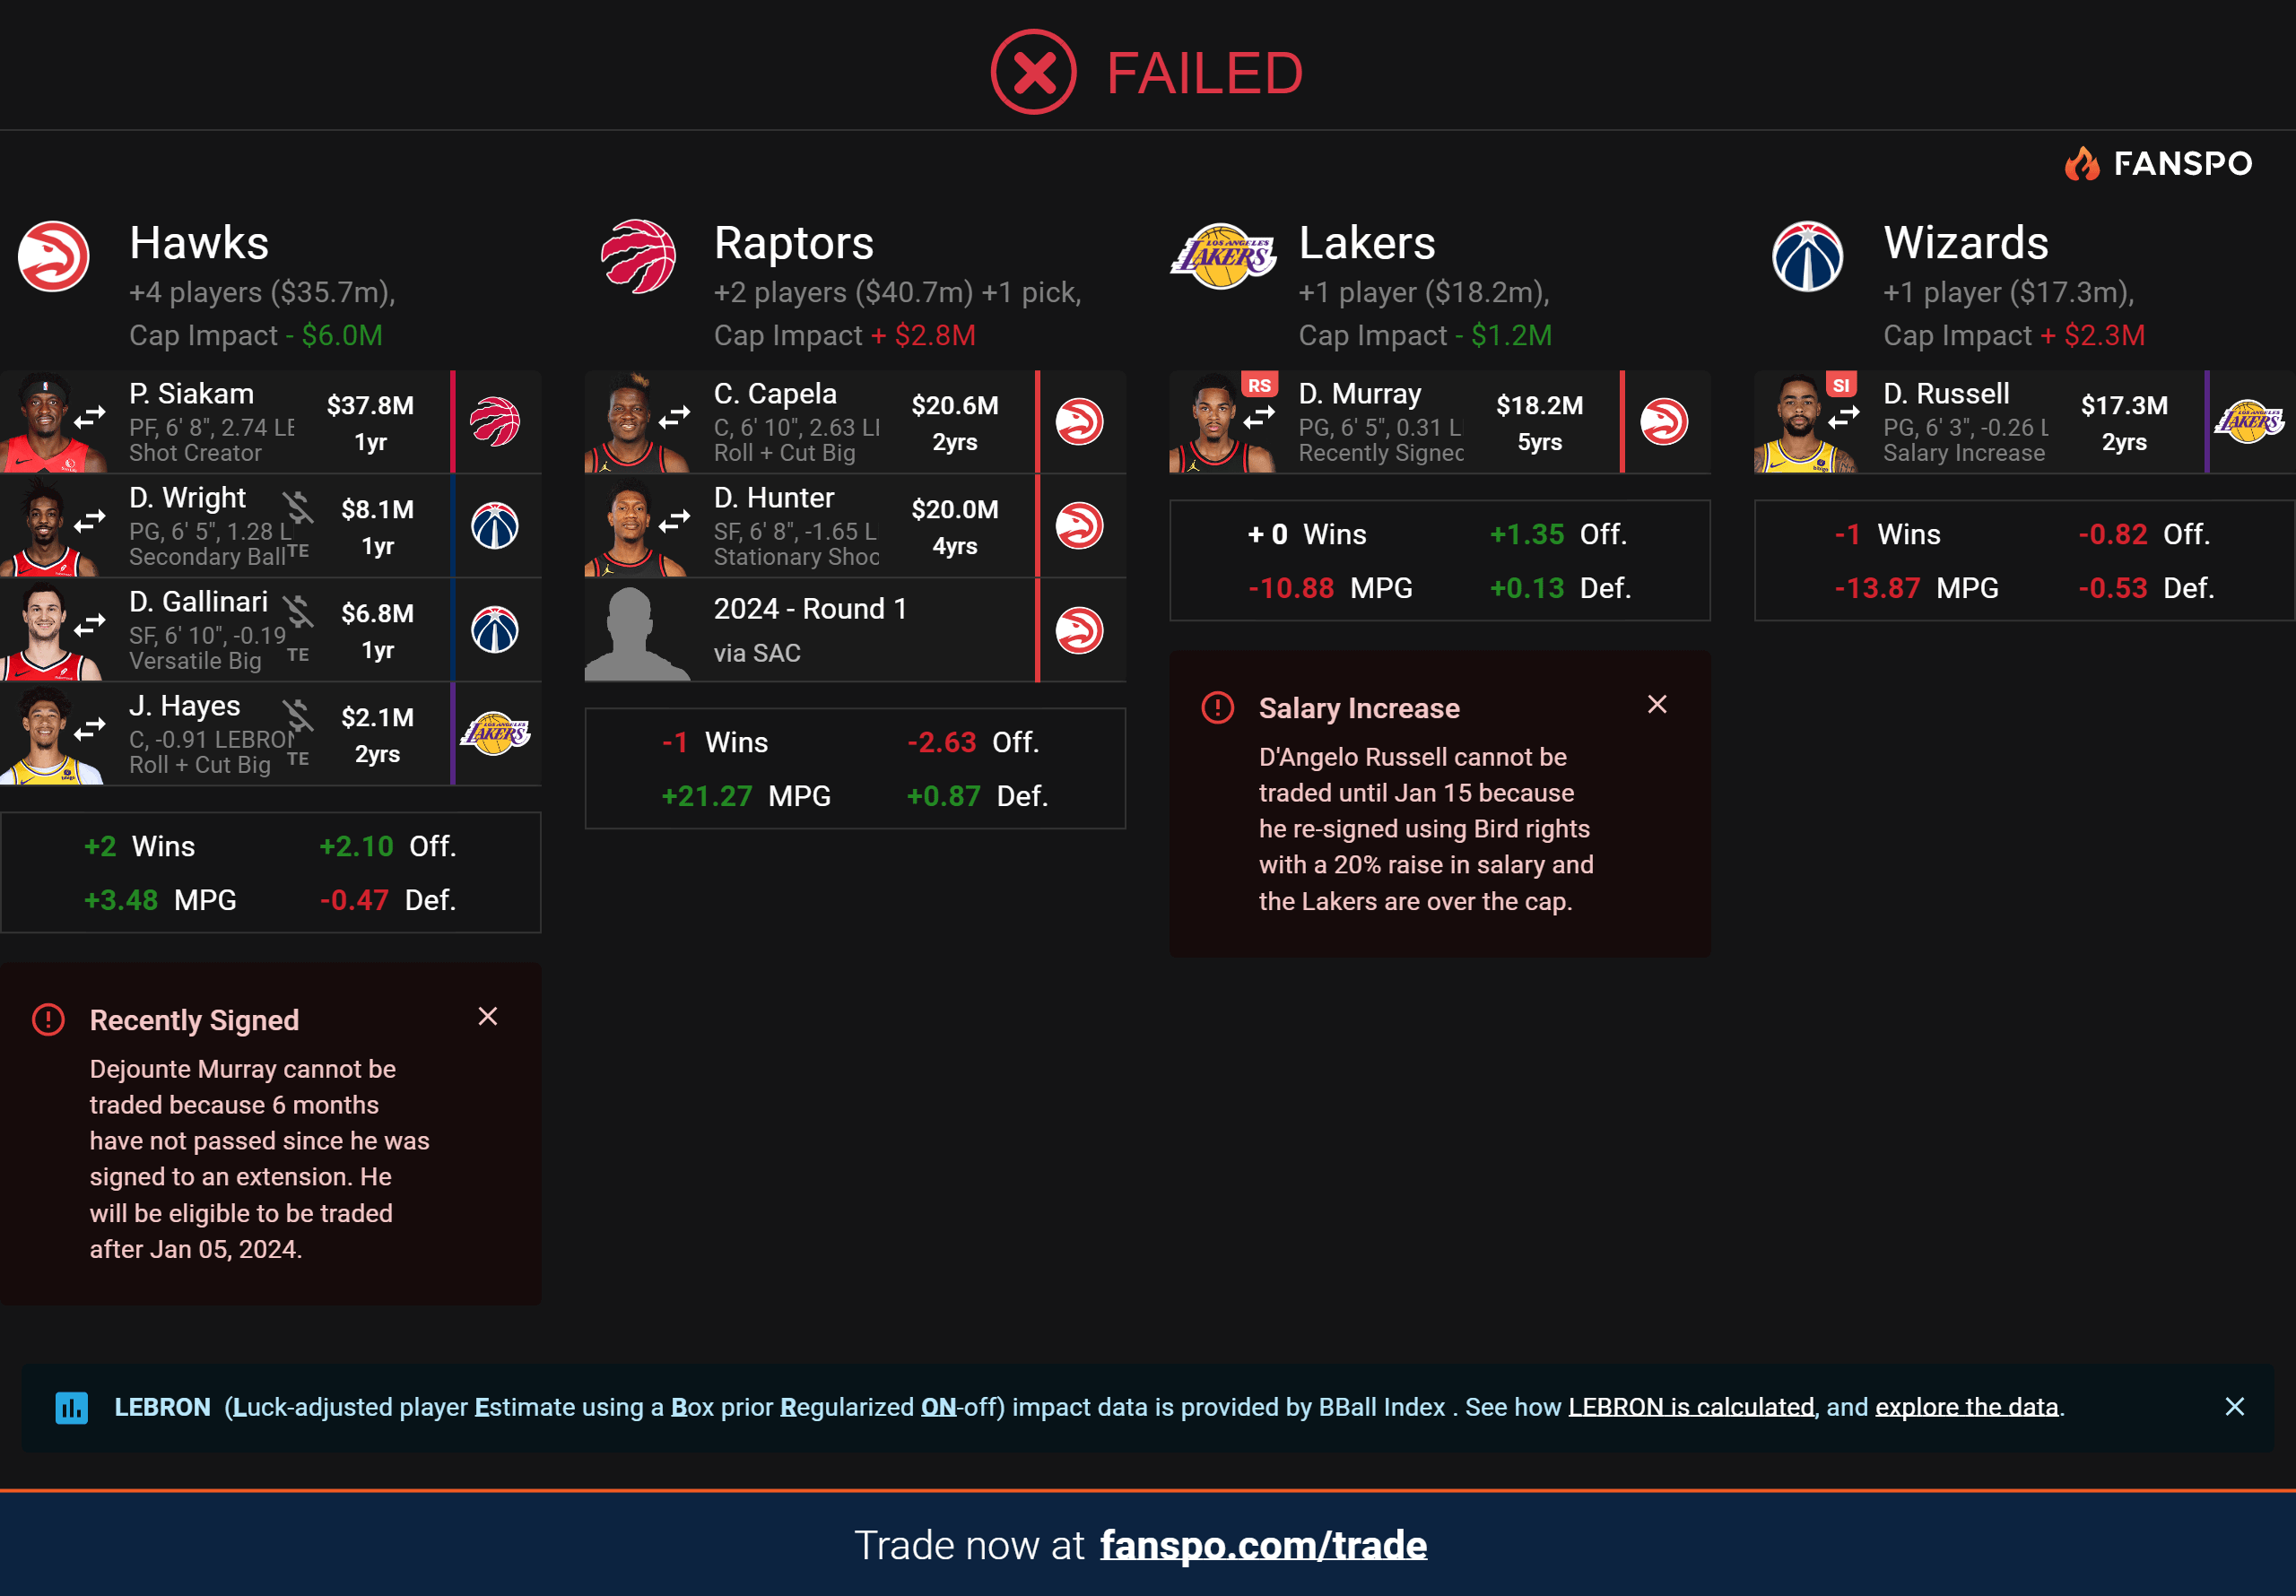Viewport: 2296px width, 1596px height.
Task: Click swap arrows icon on C. Capela
Action: click(x=674, y=417)
